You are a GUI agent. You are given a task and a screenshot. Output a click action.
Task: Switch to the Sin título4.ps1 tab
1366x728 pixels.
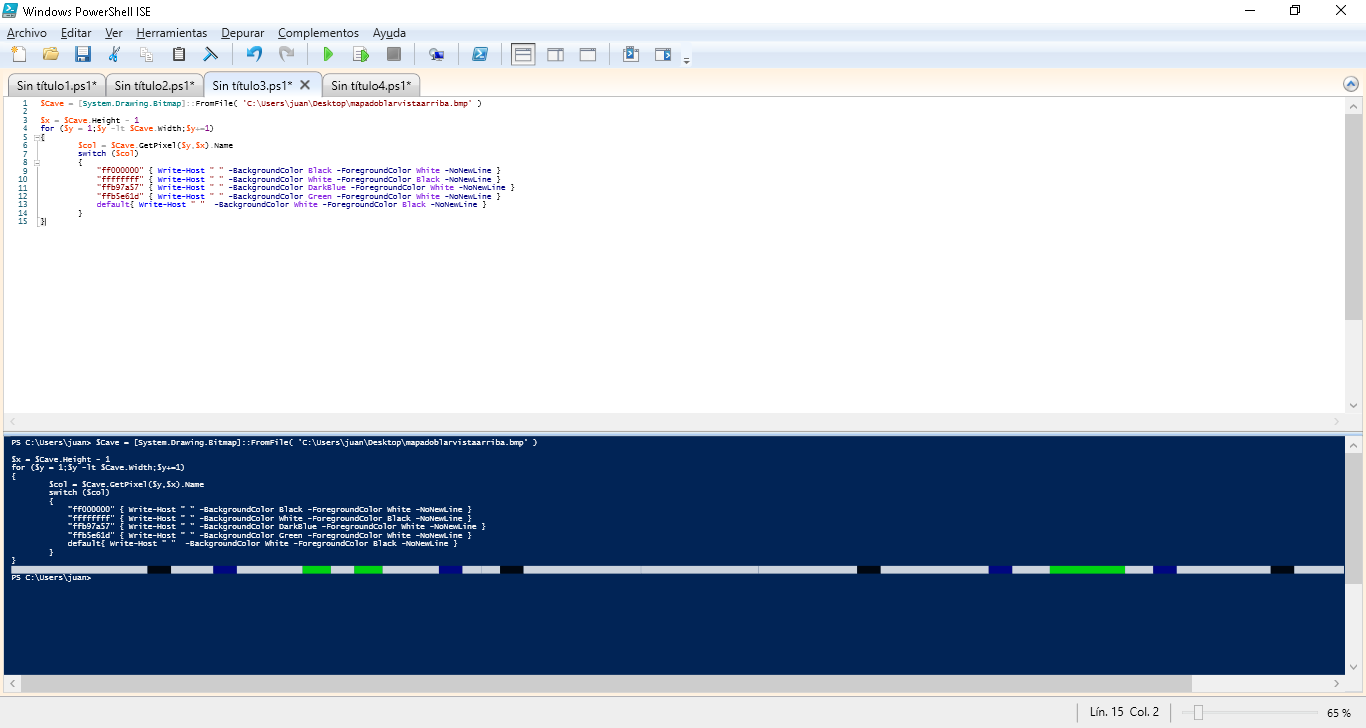[x=371, y=85]
